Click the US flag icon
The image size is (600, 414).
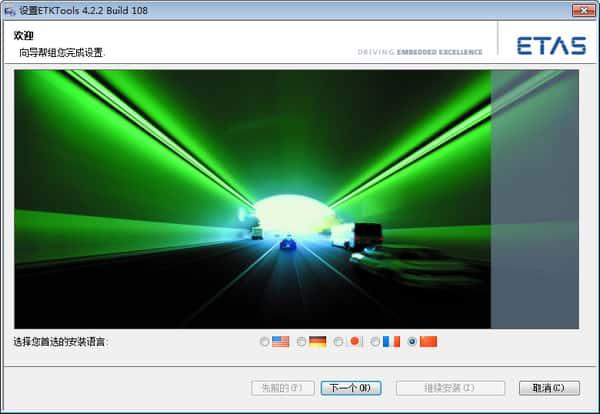[280, 341]
